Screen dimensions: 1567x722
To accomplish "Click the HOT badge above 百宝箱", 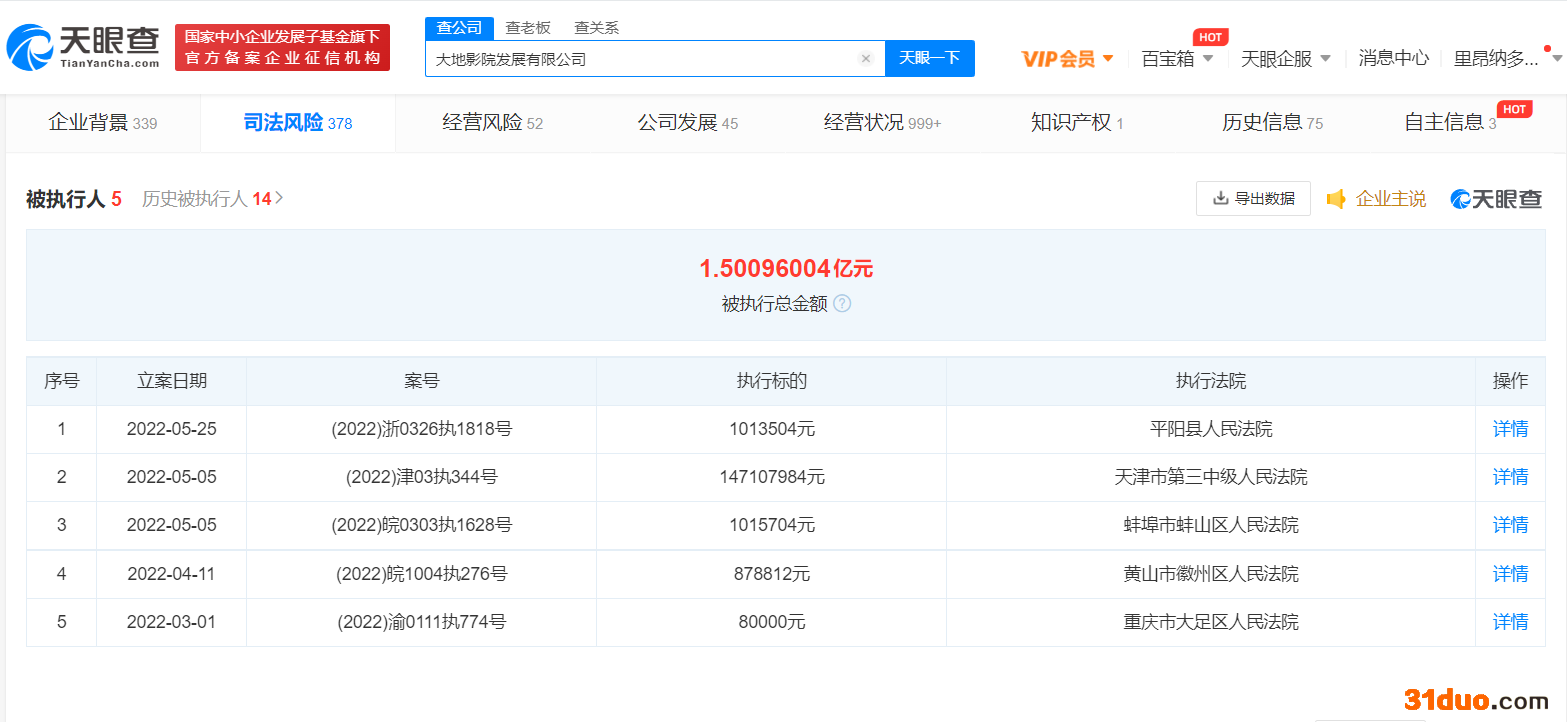I will pos(1210,37).
